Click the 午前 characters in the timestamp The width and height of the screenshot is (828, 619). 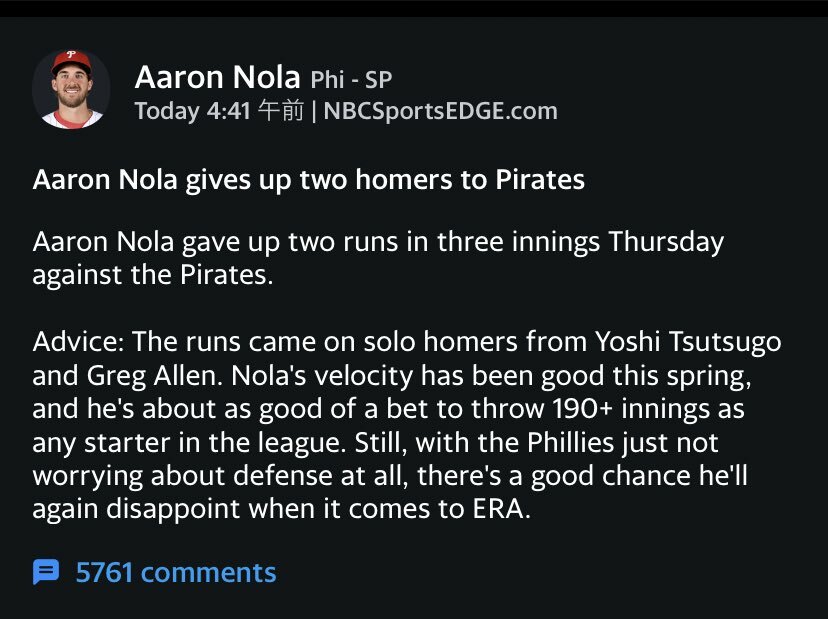281,111
